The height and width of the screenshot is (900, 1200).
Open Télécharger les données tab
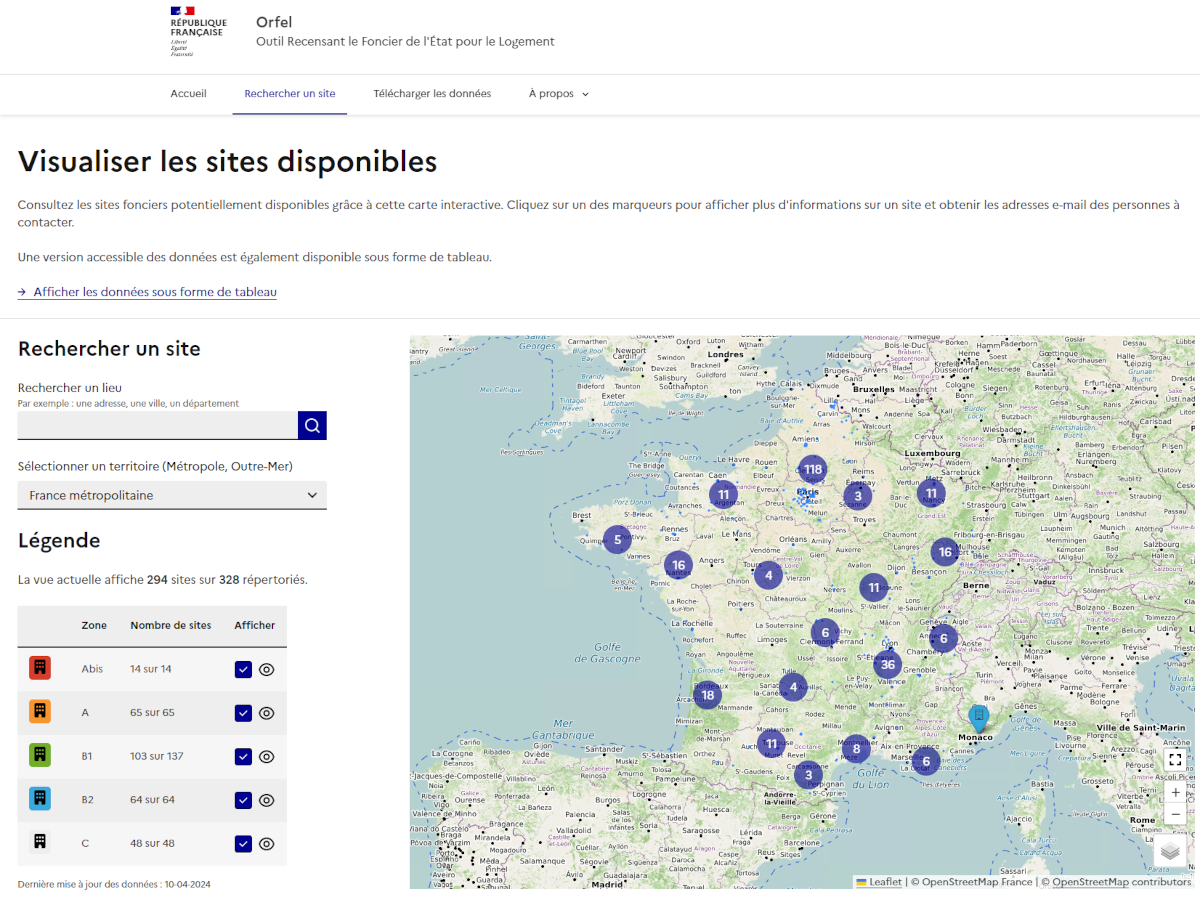point(432,94)
